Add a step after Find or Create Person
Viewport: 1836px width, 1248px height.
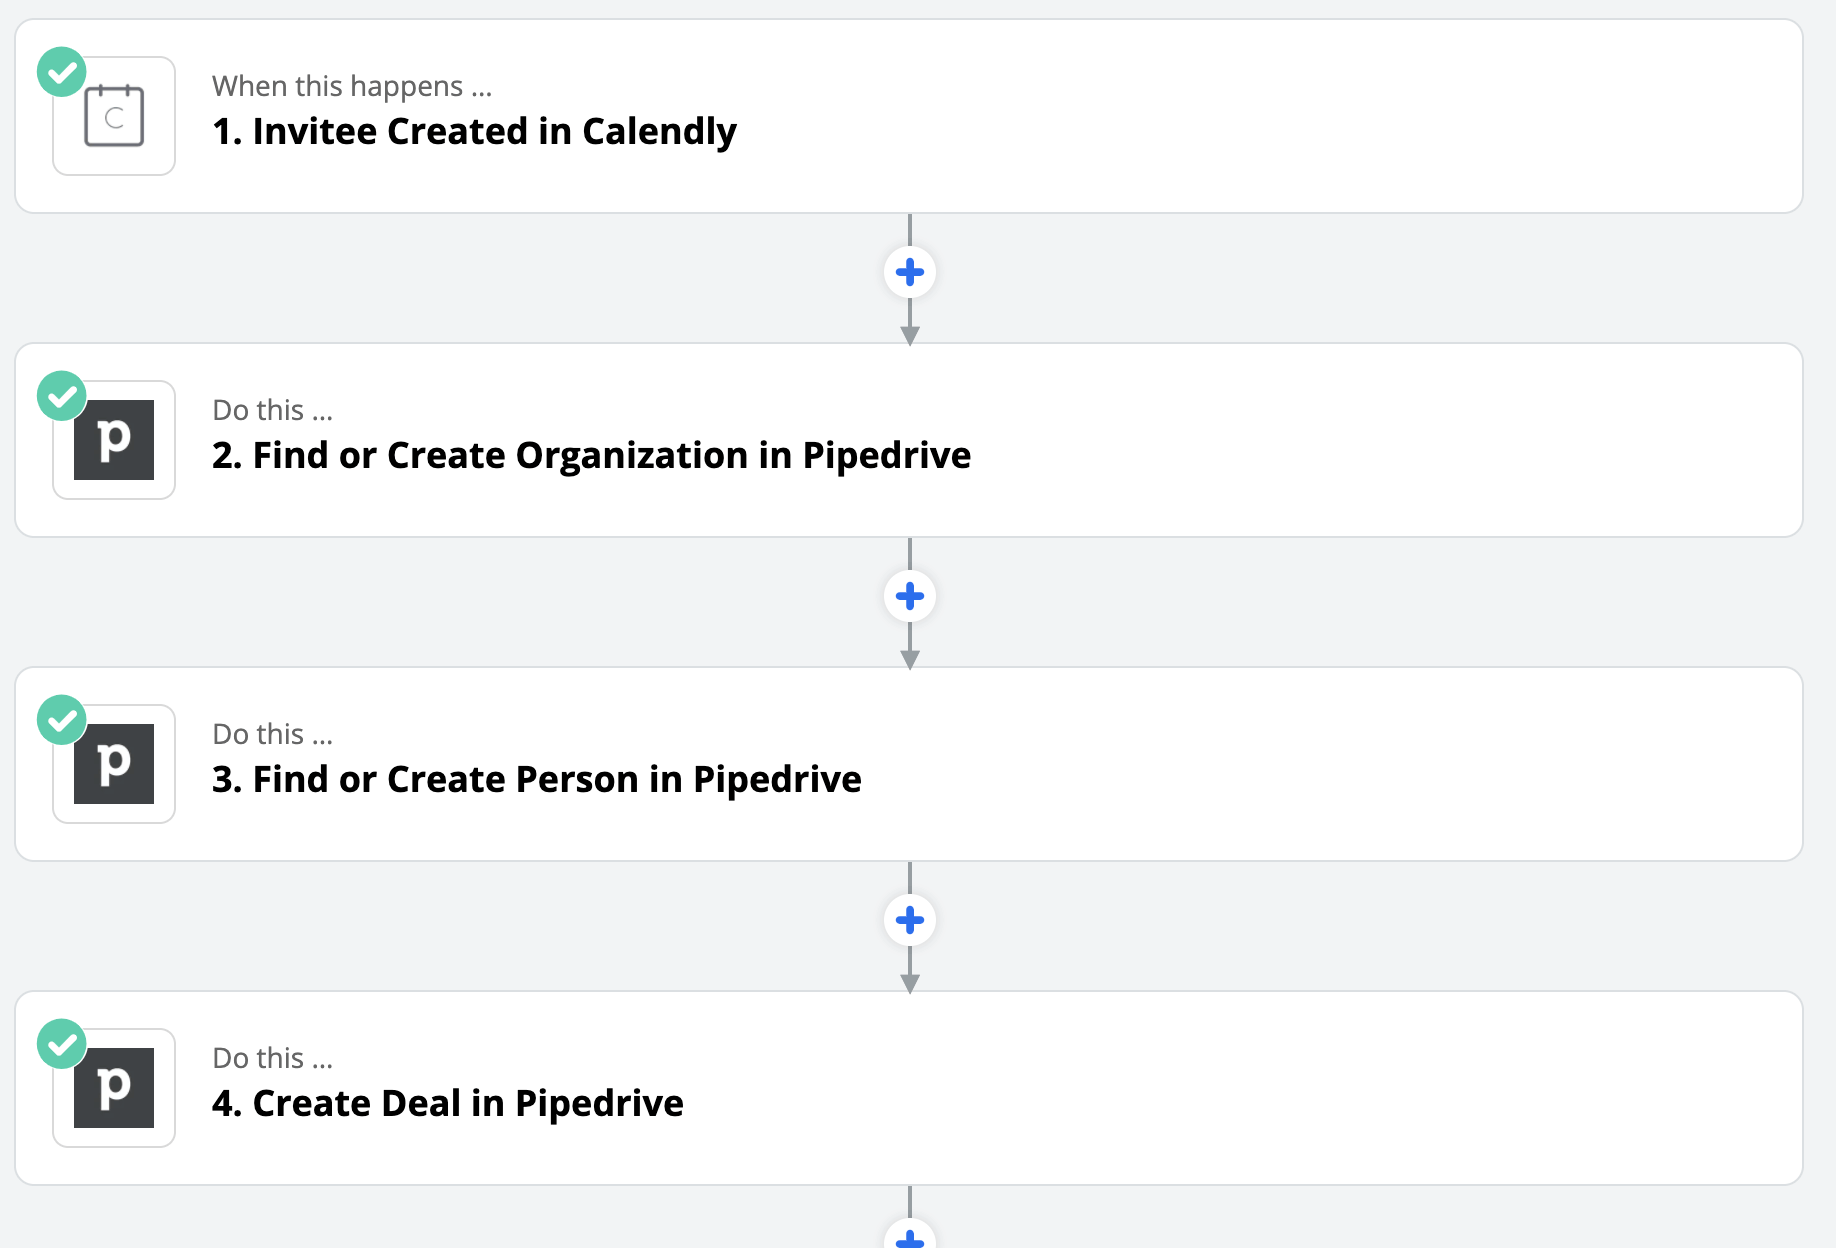910,920
